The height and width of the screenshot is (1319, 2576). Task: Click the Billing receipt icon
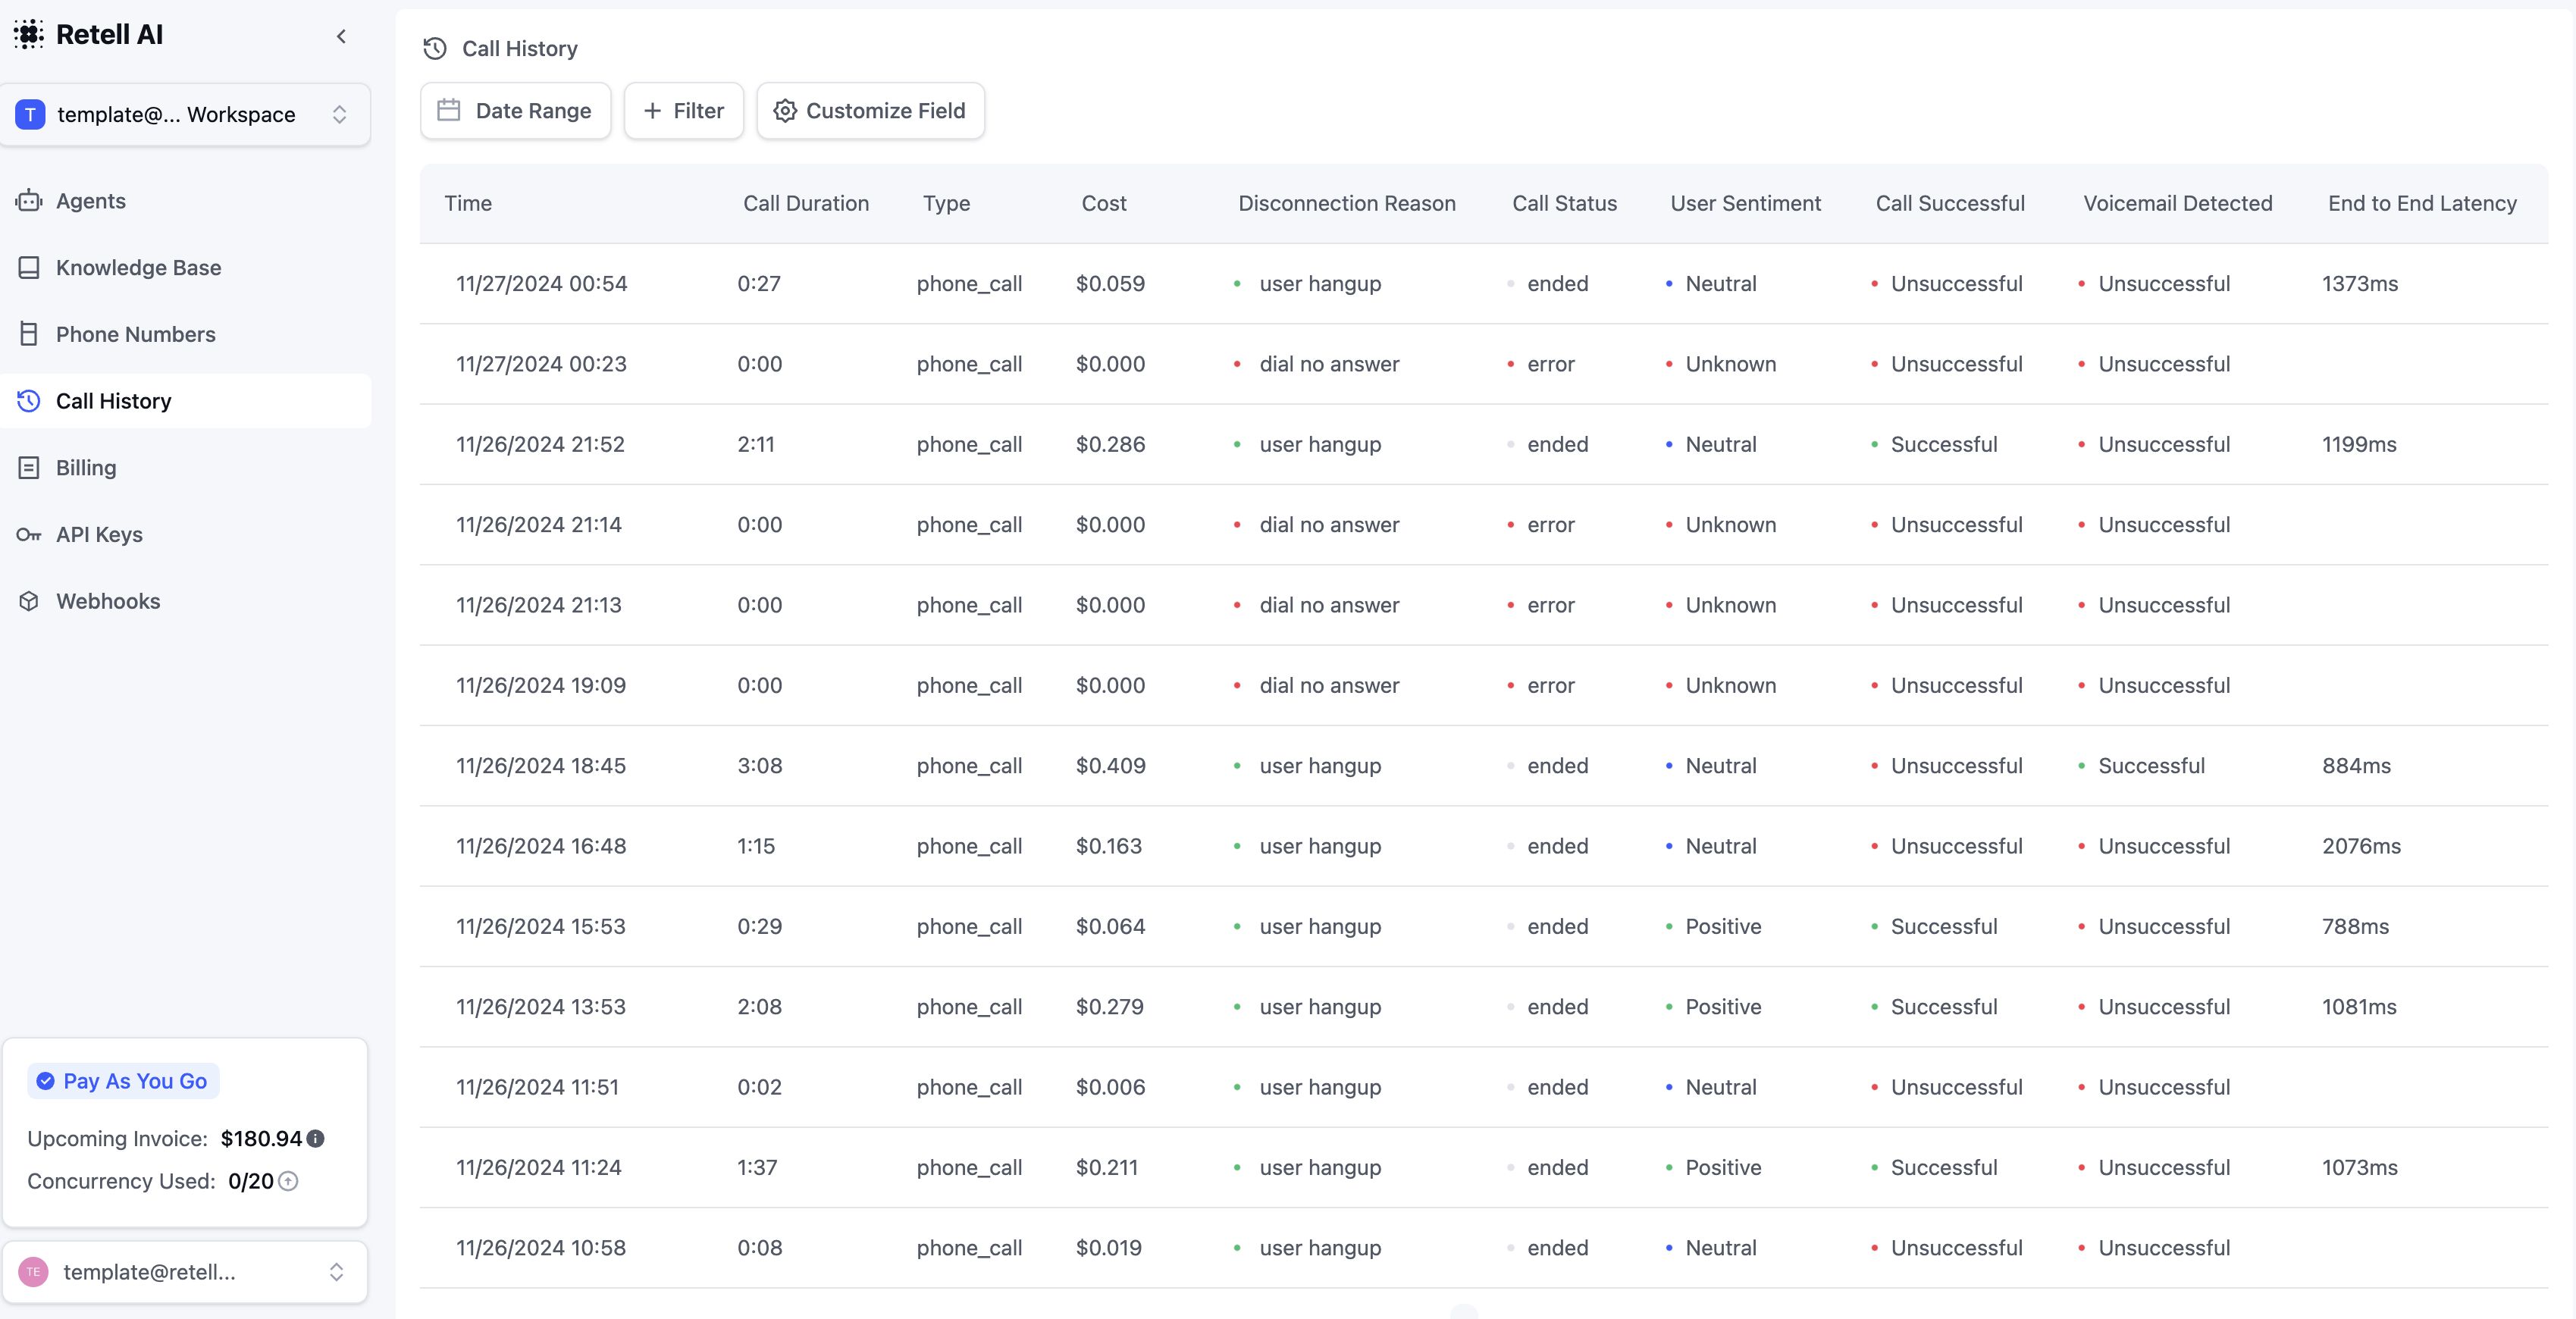tap(29, 468)
